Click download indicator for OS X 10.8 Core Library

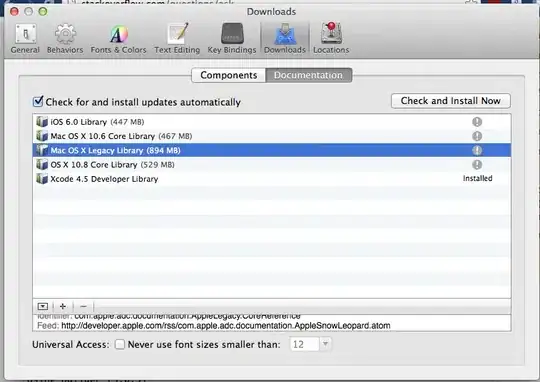(477, 165)
